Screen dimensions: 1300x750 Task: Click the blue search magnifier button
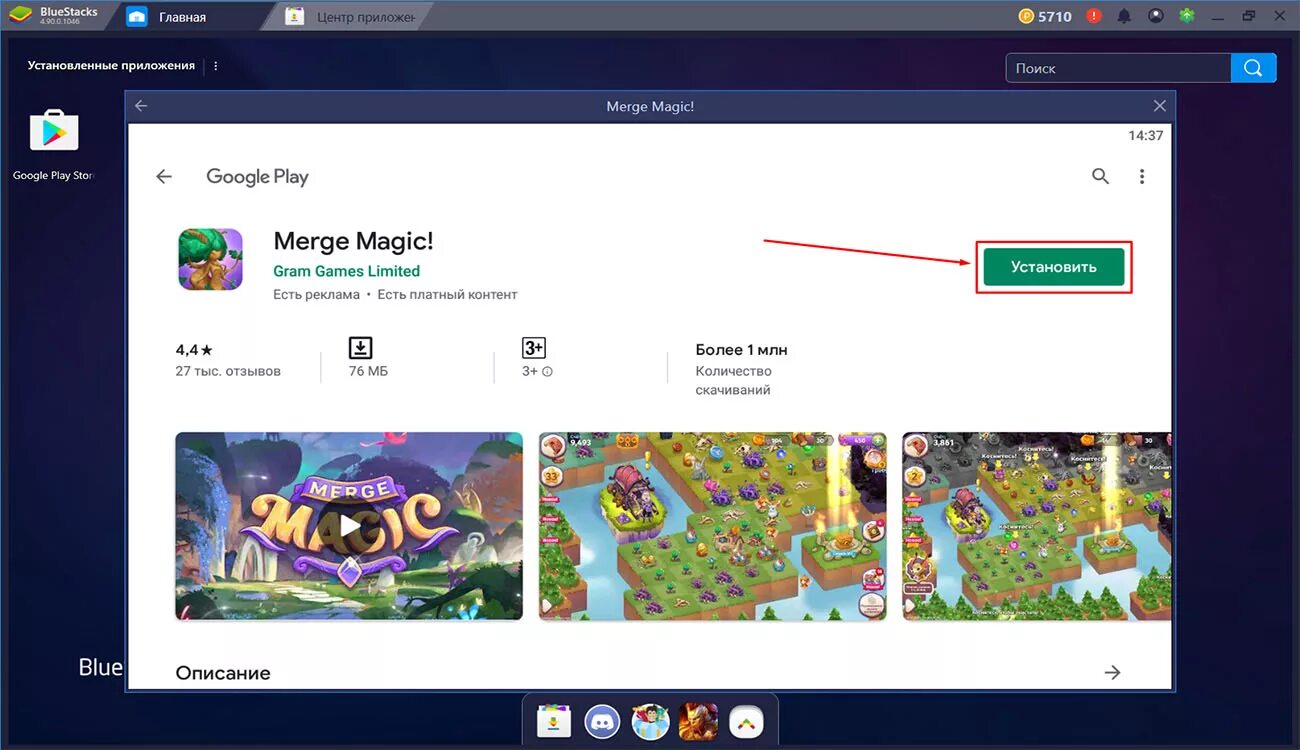pyautogui.click(x=1254, y=68)
